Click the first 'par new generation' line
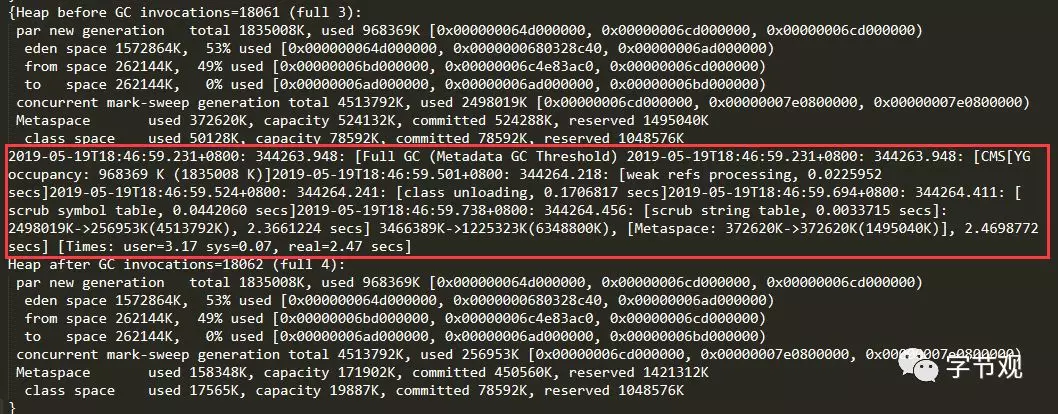The height and width of the screenshot is (414, 1058). pyautogui.click(x=469, y=30)
